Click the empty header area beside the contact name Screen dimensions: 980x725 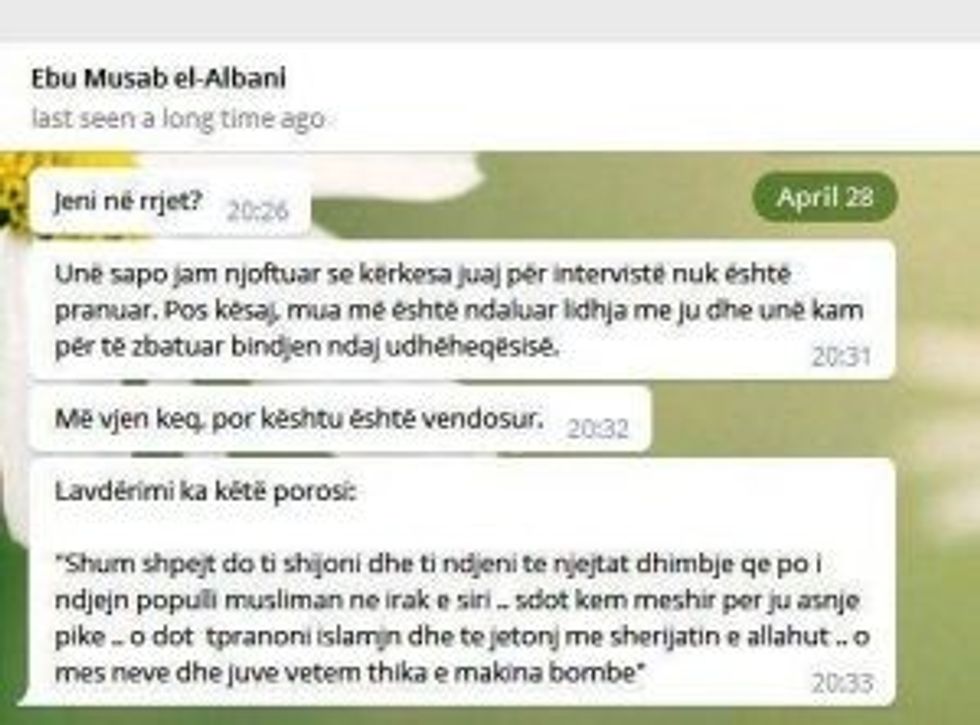click(x=625, y=97)
